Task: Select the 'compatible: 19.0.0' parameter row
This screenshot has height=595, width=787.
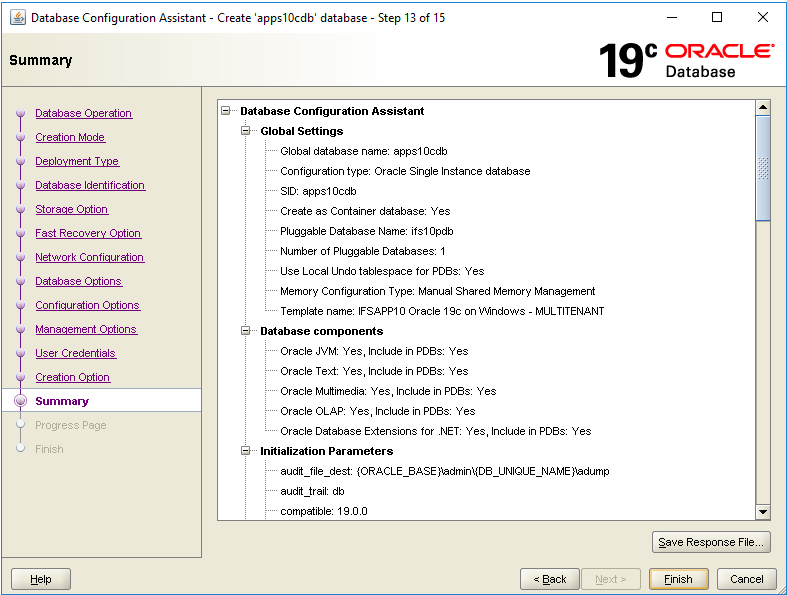Action: (x=324, y=511)
